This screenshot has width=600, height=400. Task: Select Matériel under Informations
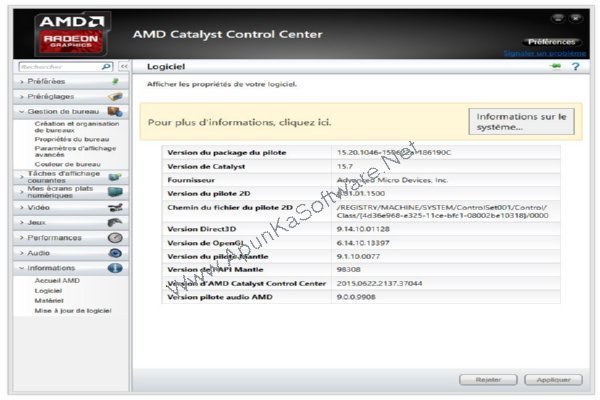tap(49, 301)
